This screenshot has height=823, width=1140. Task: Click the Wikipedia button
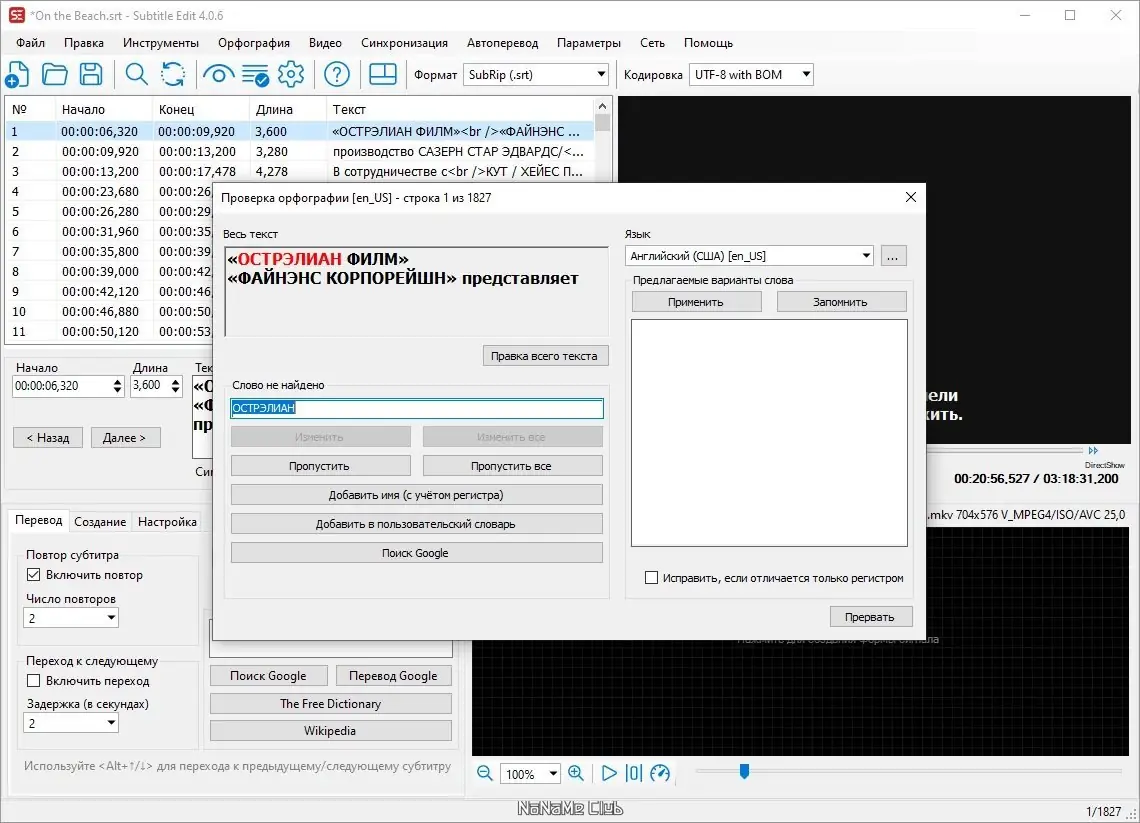pos(331,731)
